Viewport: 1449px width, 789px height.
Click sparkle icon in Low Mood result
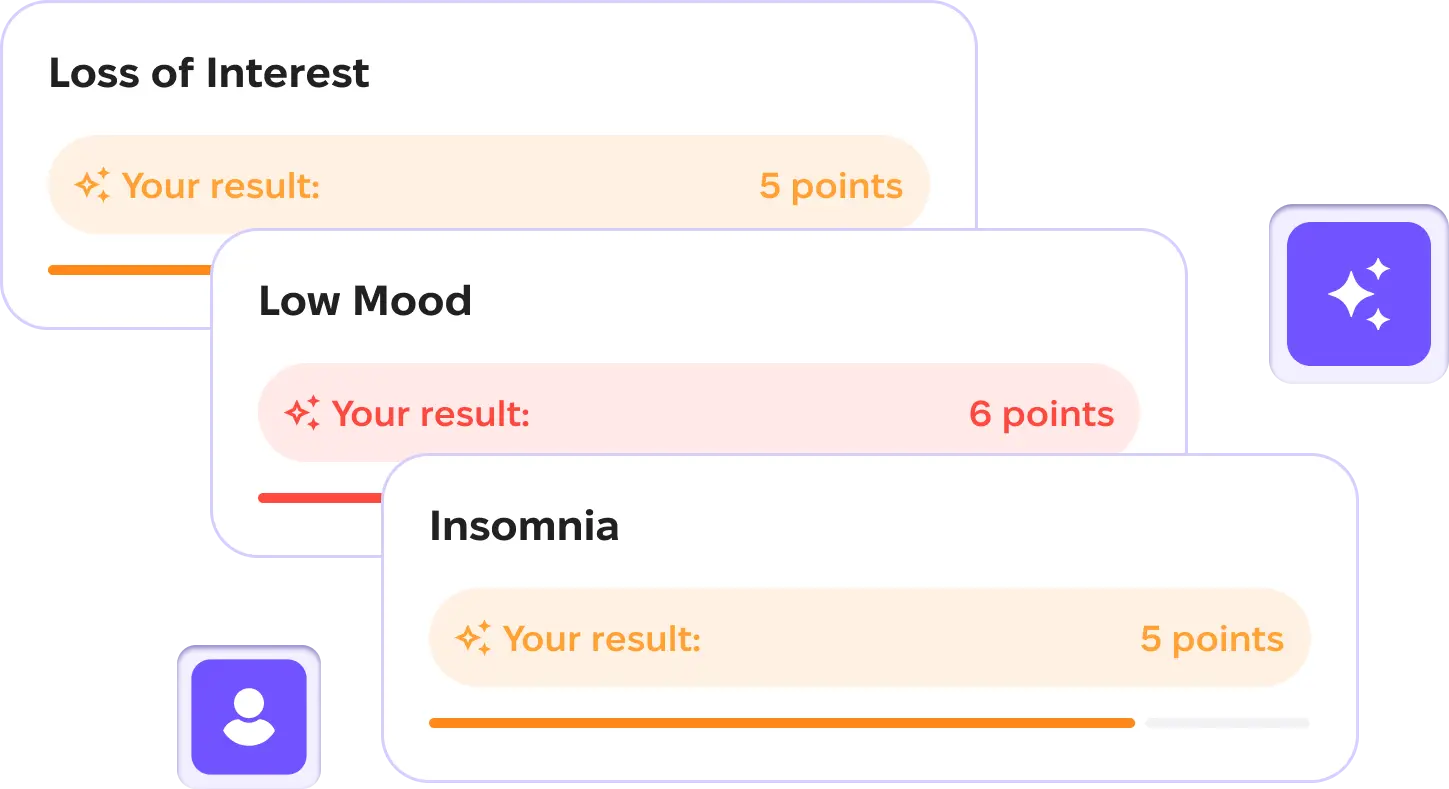pos(302,413)
